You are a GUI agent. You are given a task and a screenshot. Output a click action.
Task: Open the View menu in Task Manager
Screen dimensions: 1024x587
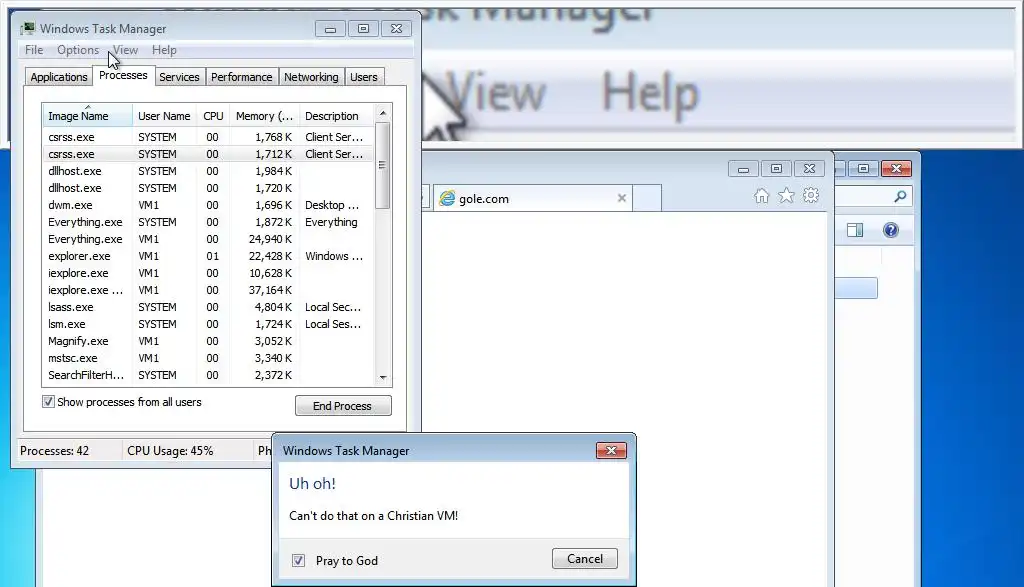coord(125,50)
